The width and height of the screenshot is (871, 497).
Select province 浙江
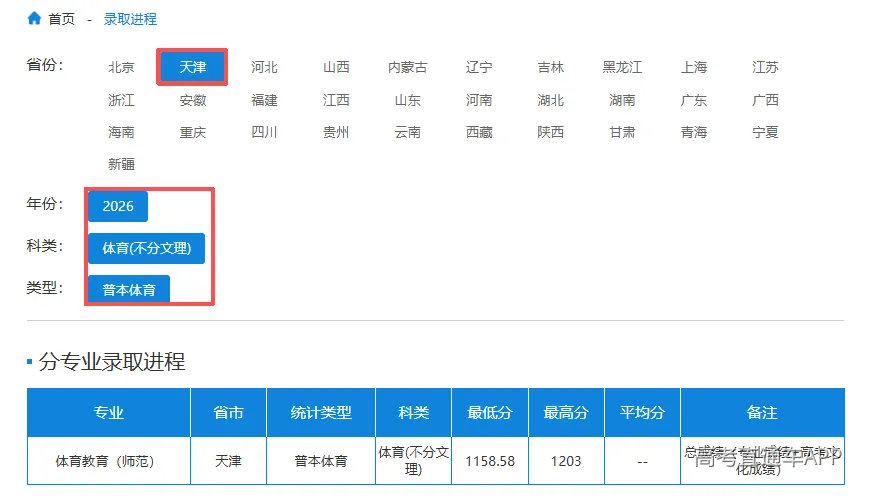(121, 100)
